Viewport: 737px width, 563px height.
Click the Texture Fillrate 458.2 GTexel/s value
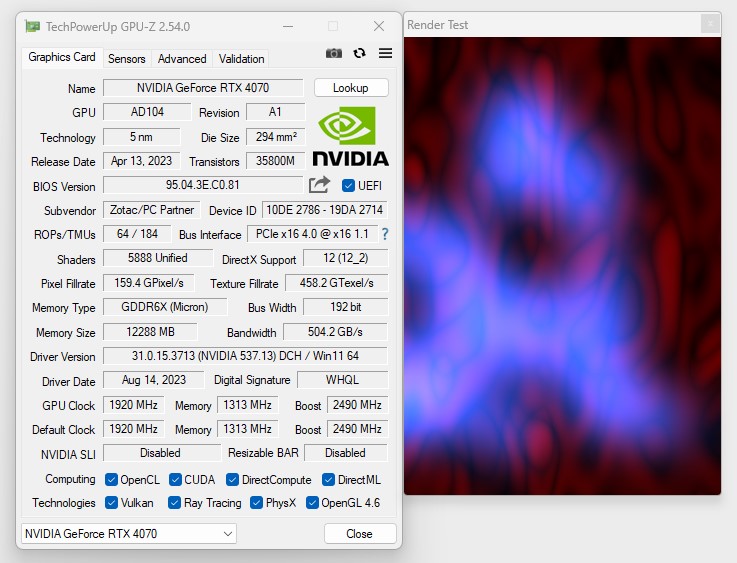pos(337,283)
